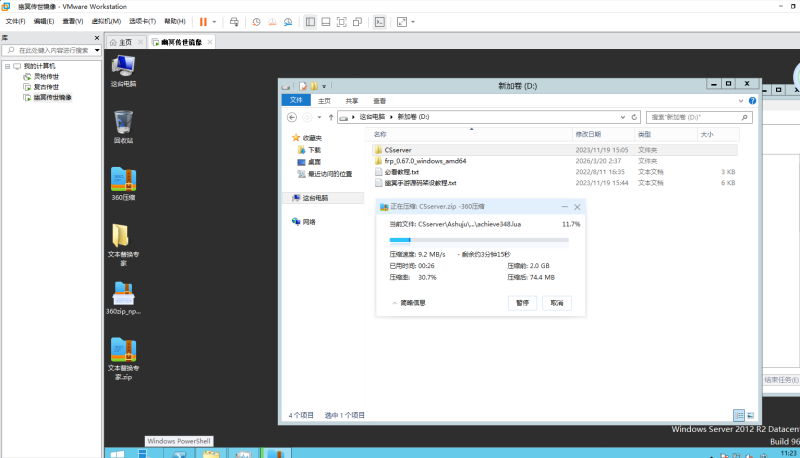Click the 取消 button in compression dialog
The height and width of the screenshot is (458, 800).
point(557,303)
